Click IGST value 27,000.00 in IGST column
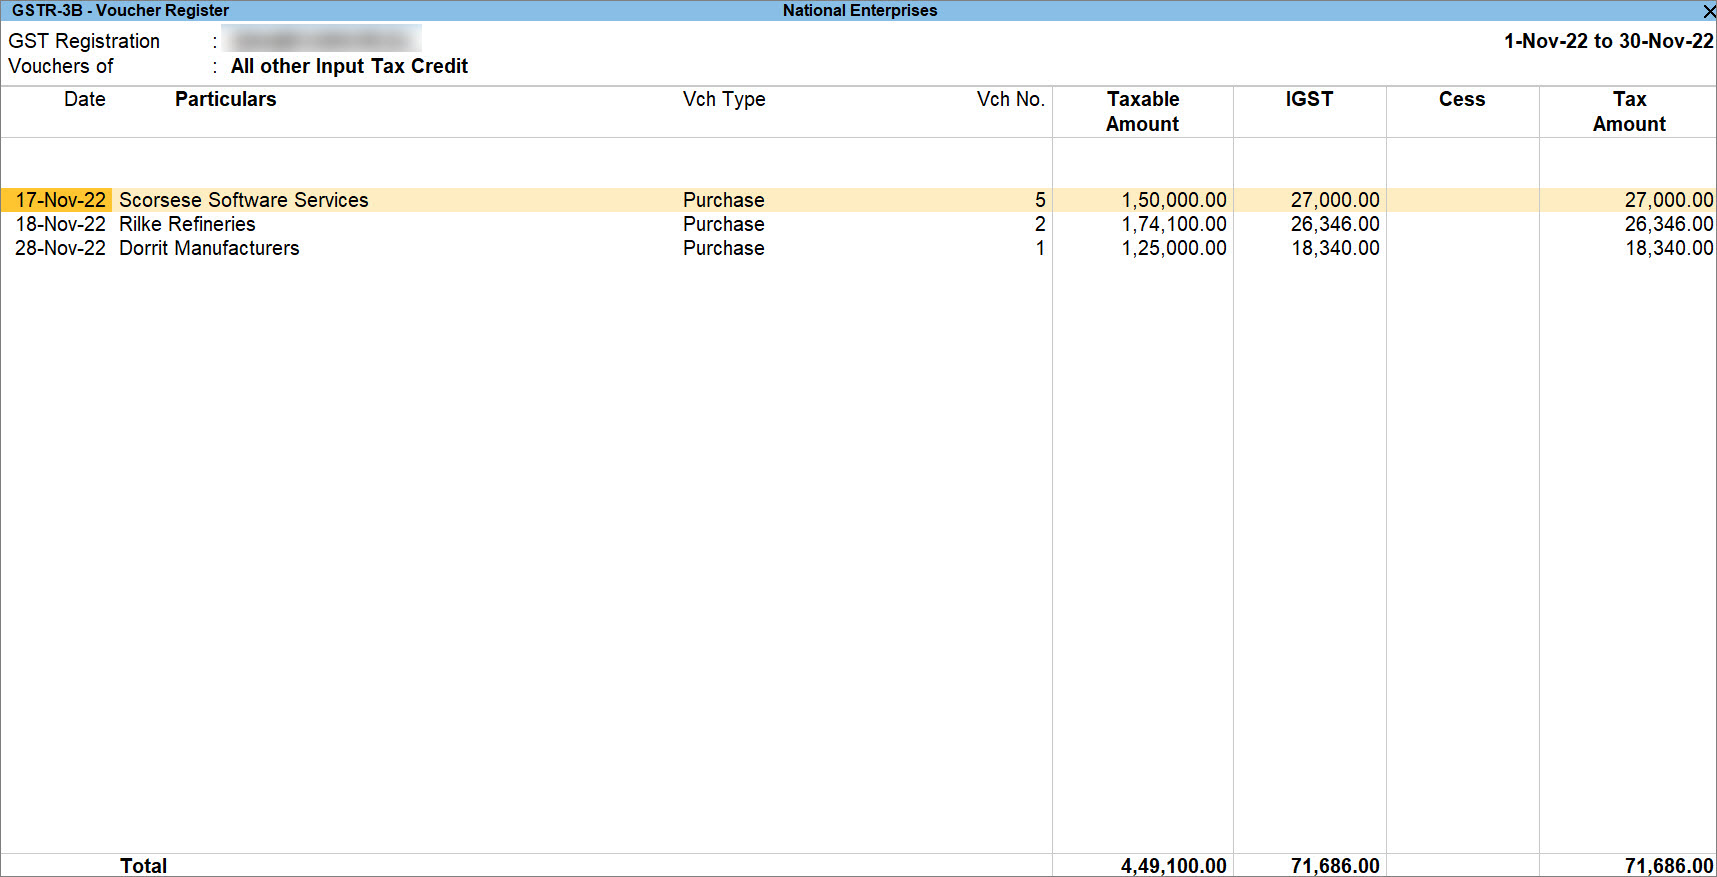This screenshot has width=1717, height=877. [x=1335, y=200]
